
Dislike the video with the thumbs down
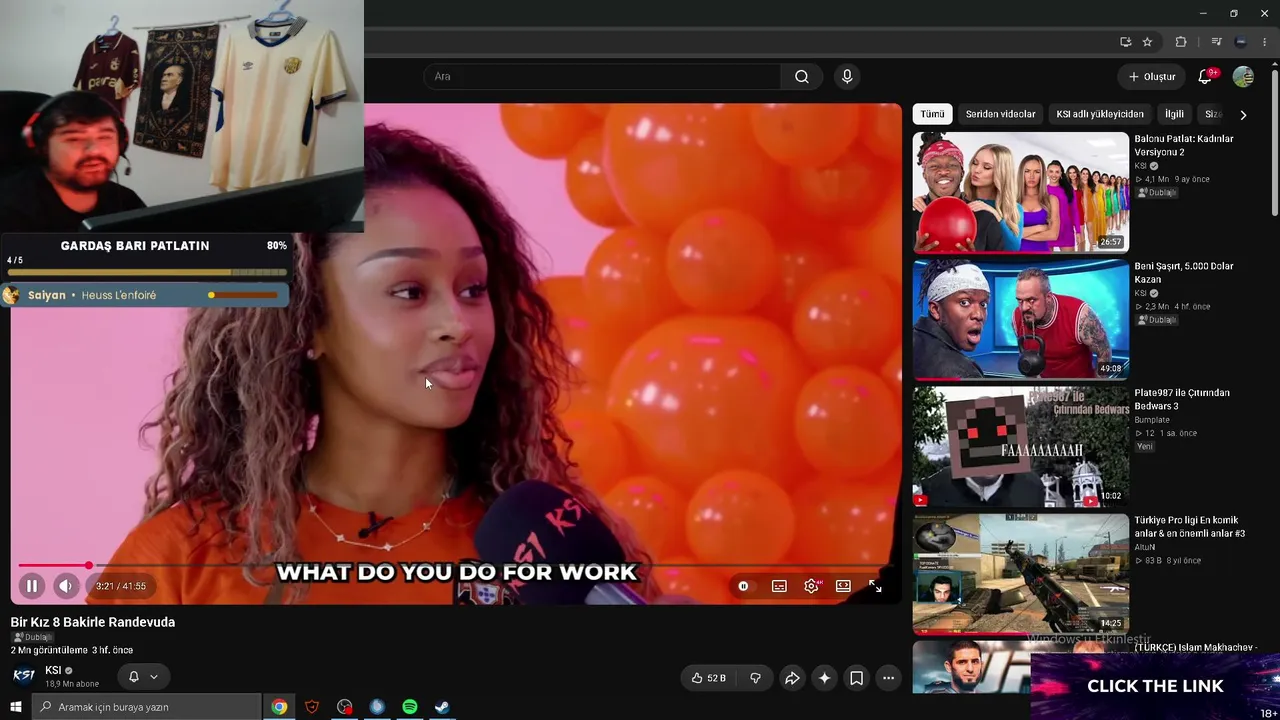click(x=755, y=678)
